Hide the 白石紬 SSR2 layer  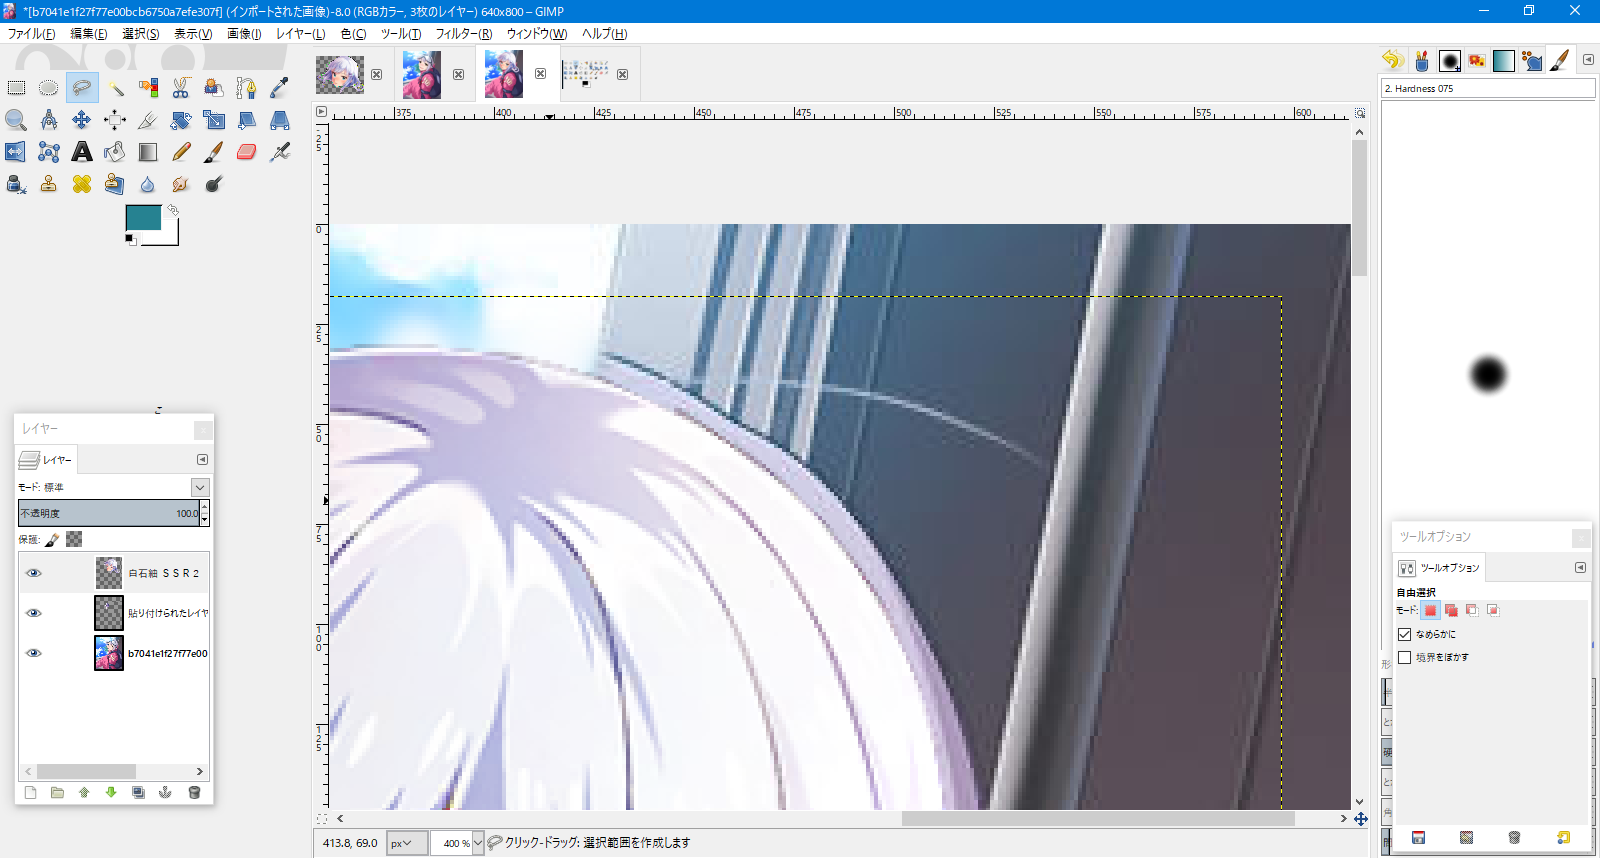coord(34,573)
